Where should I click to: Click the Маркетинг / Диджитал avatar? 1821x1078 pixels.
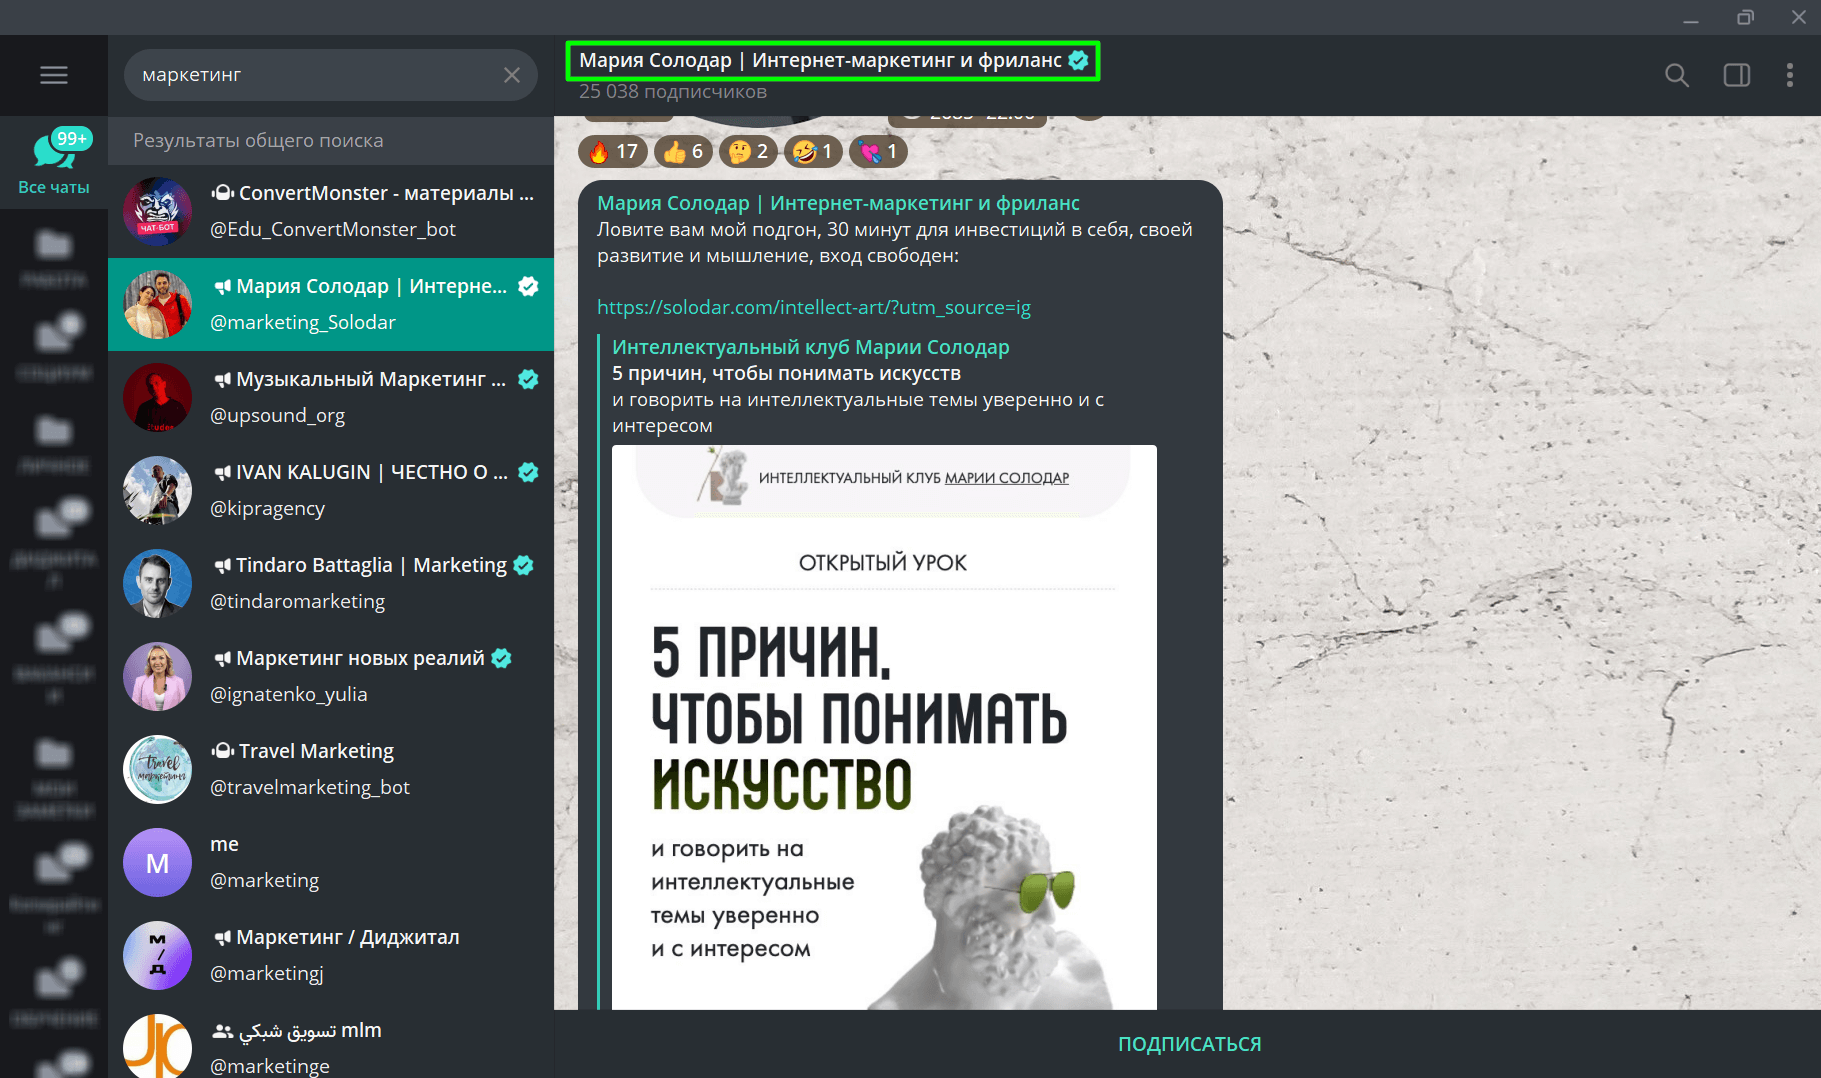157,955
